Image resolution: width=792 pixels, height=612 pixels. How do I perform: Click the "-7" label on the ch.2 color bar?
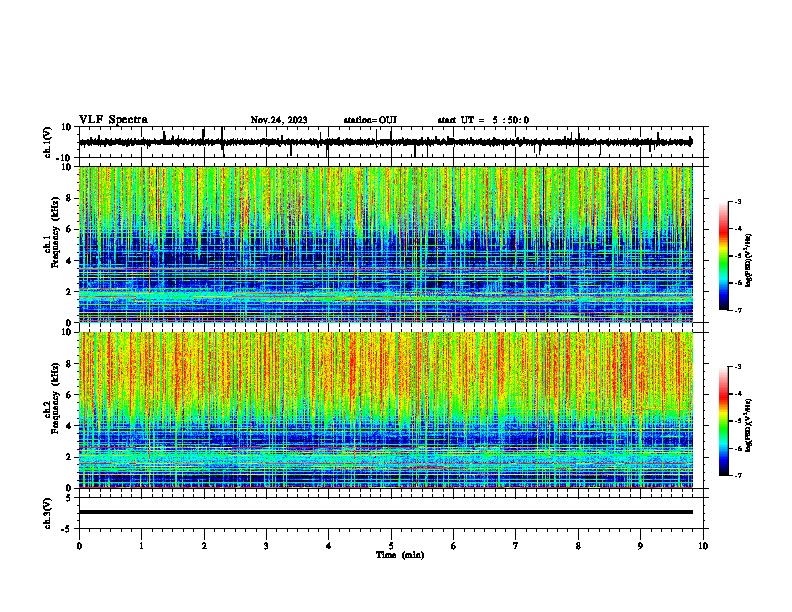[x=737, y=476]
